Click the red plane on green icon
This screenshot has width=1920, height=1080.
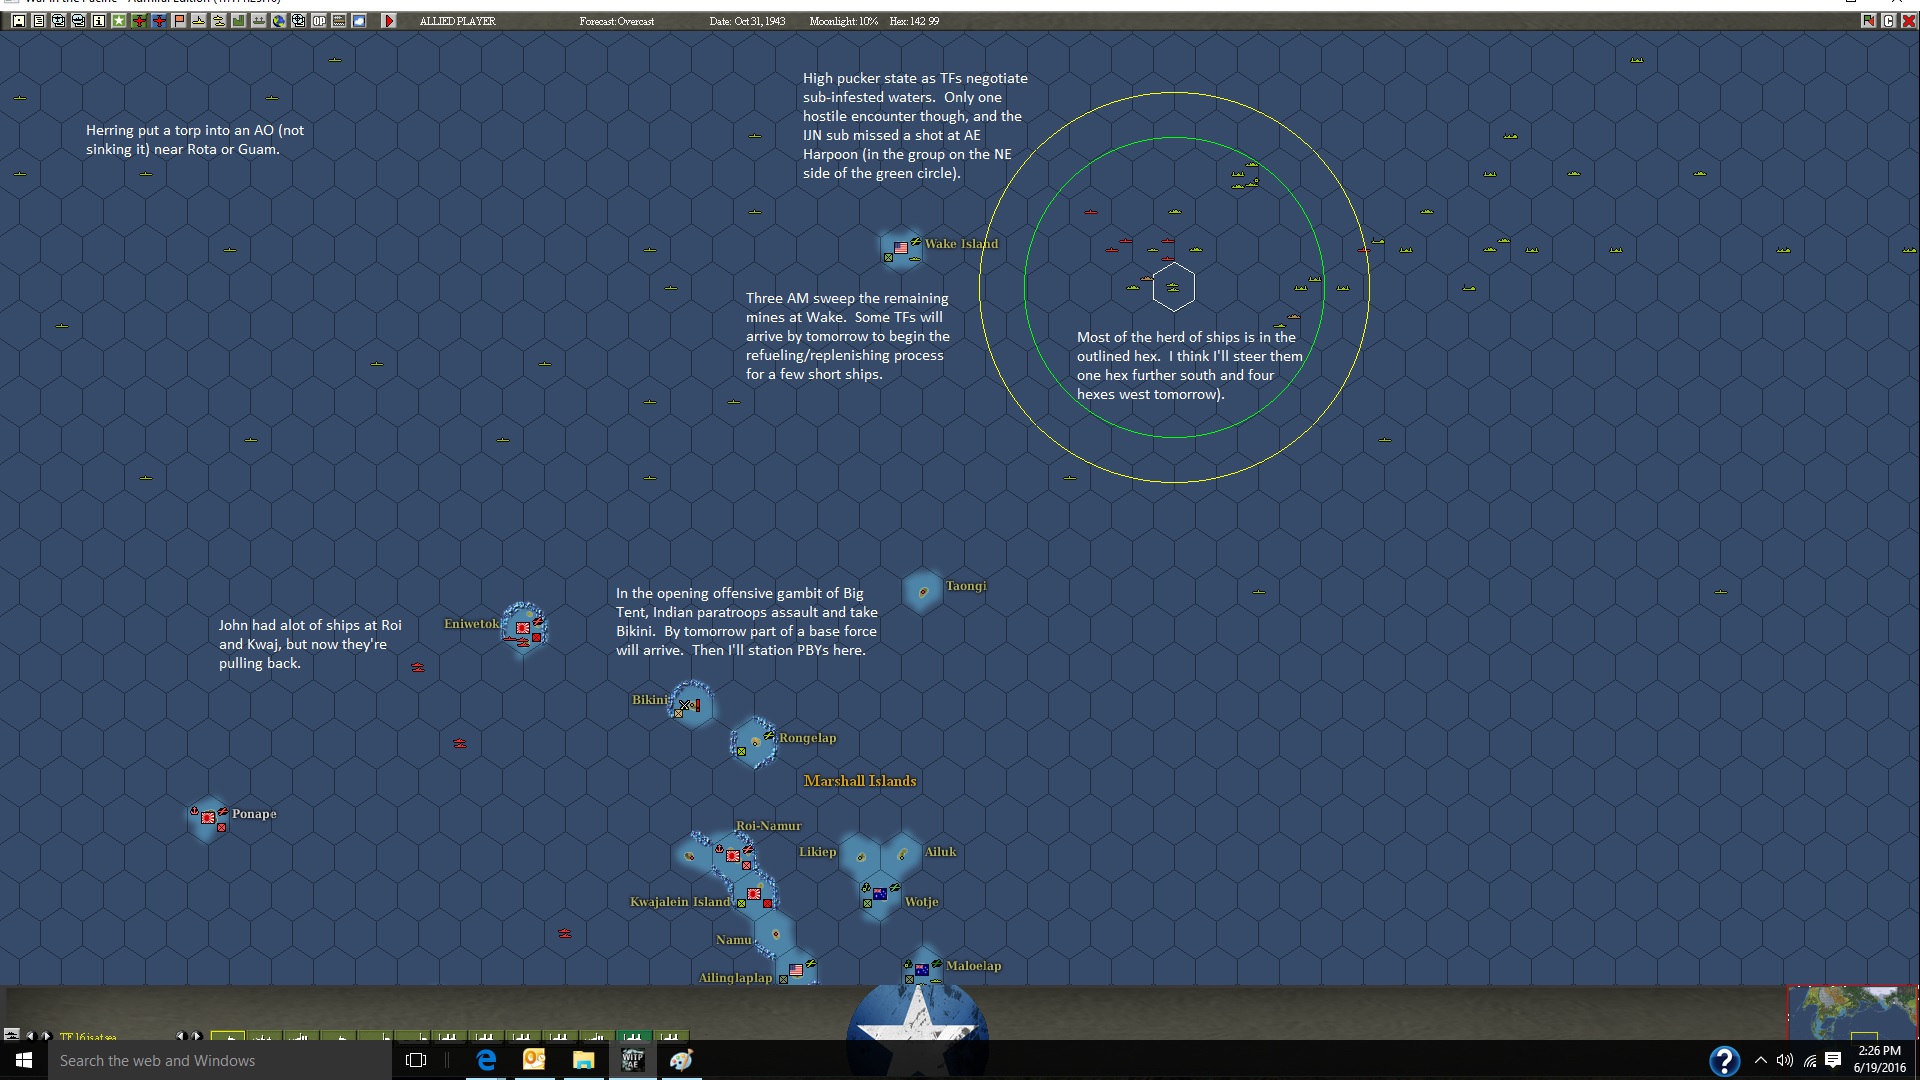(x=138, y=21)
